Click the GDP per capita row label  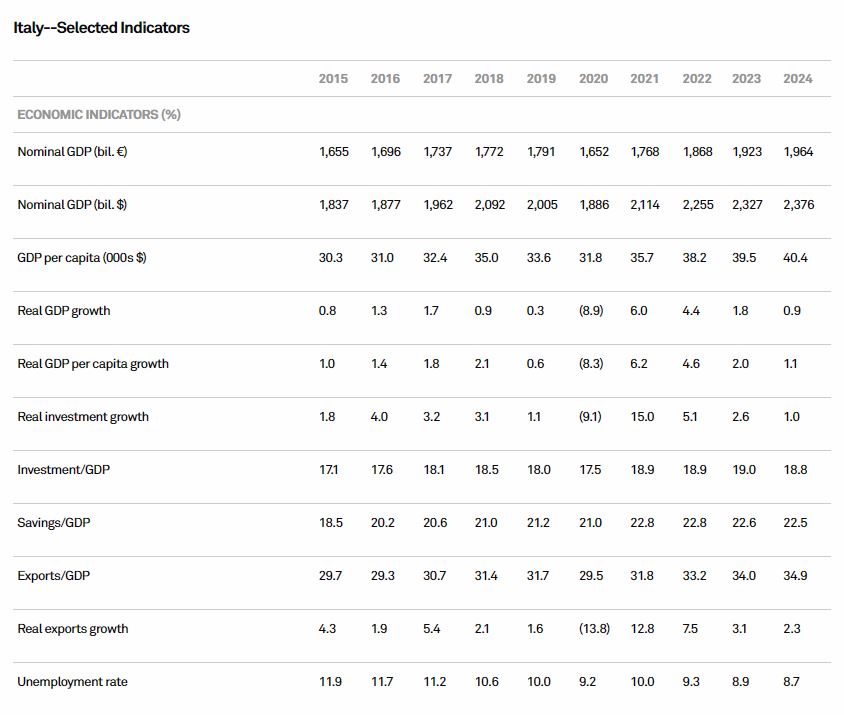pos(82,258)
